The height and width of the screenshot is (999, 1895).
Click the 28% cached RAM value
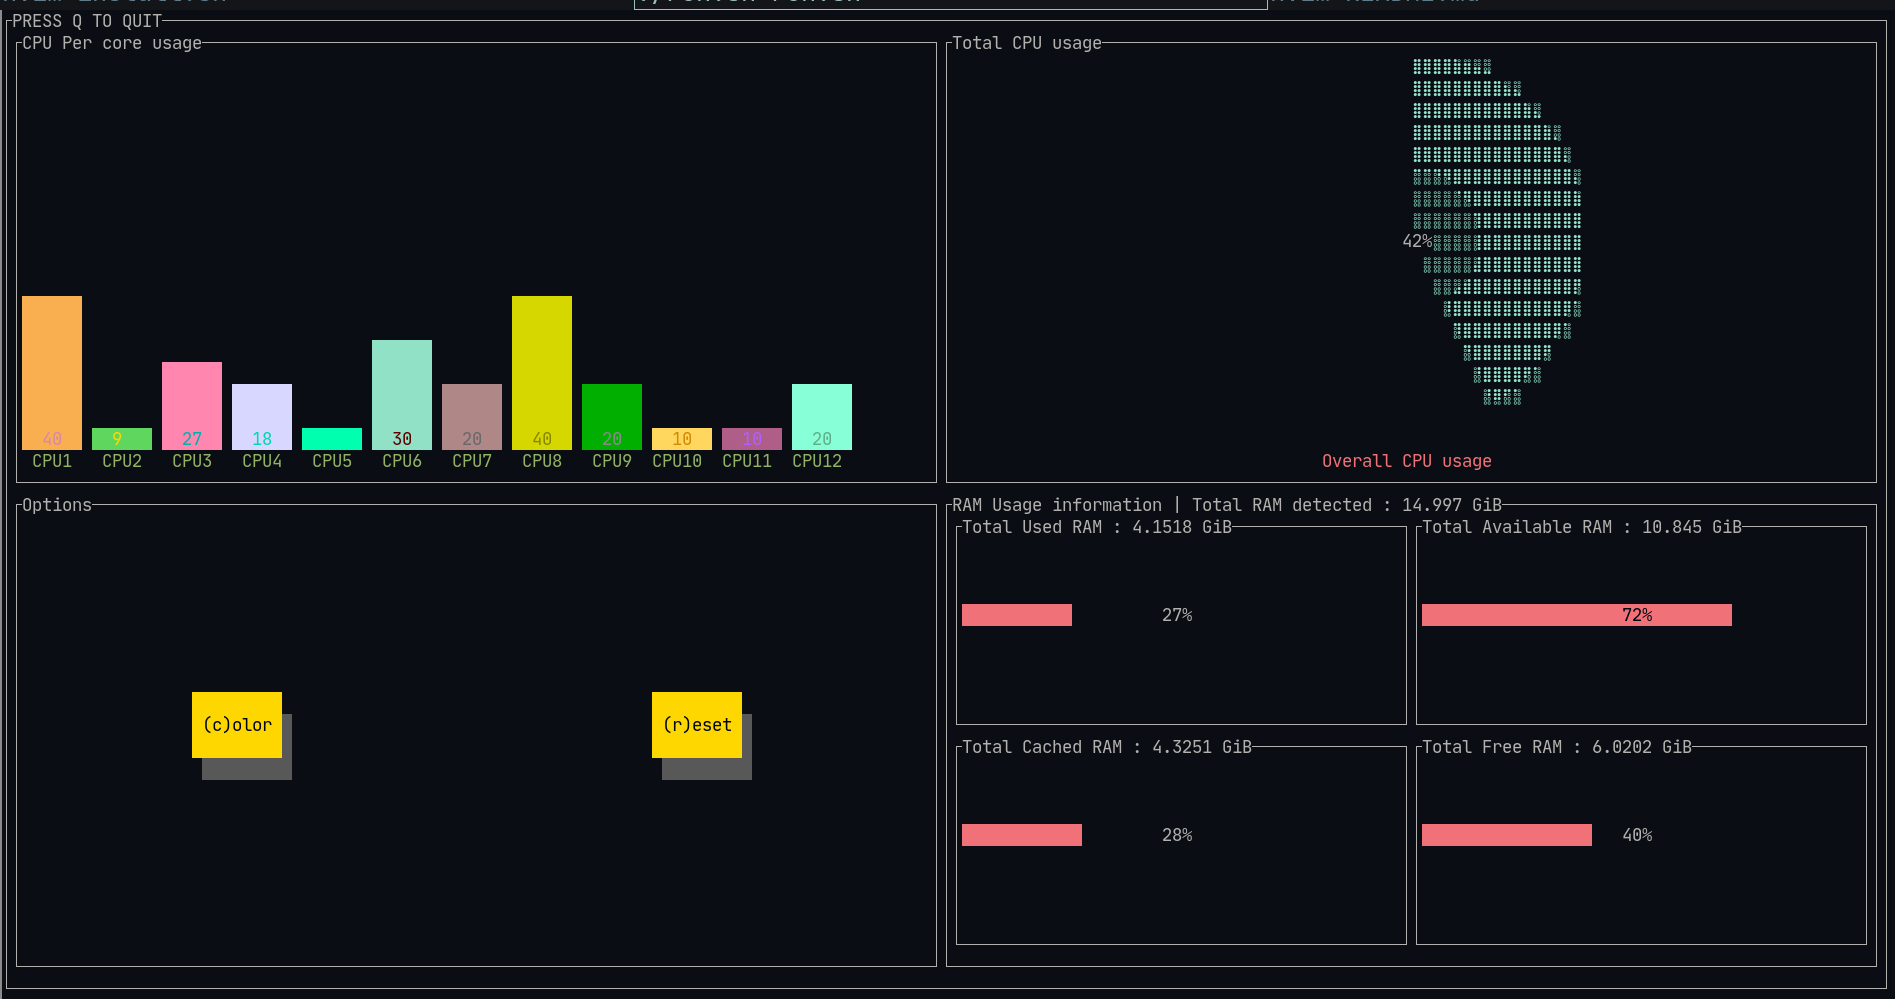pyautogui.click(x=1177, y=835)
